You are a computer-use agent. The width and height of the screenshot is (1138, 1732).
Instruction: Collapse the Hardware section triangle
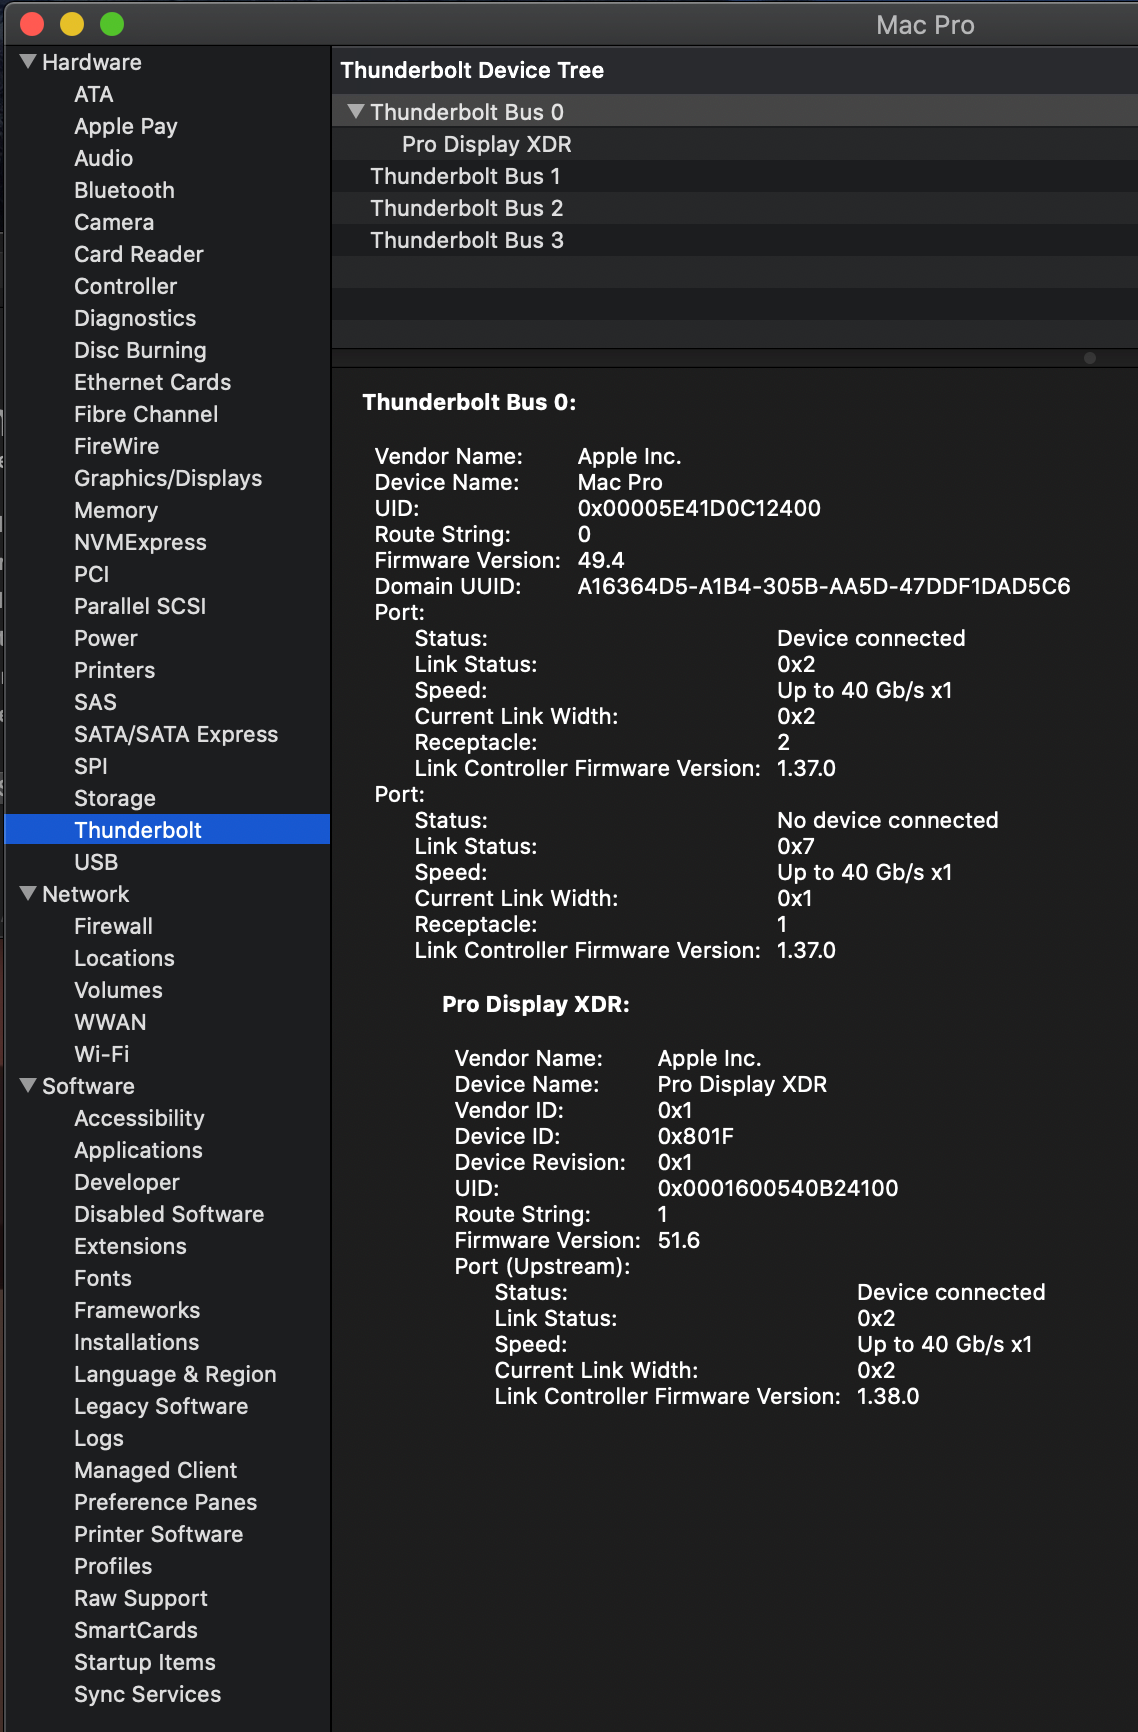(28, 62)
